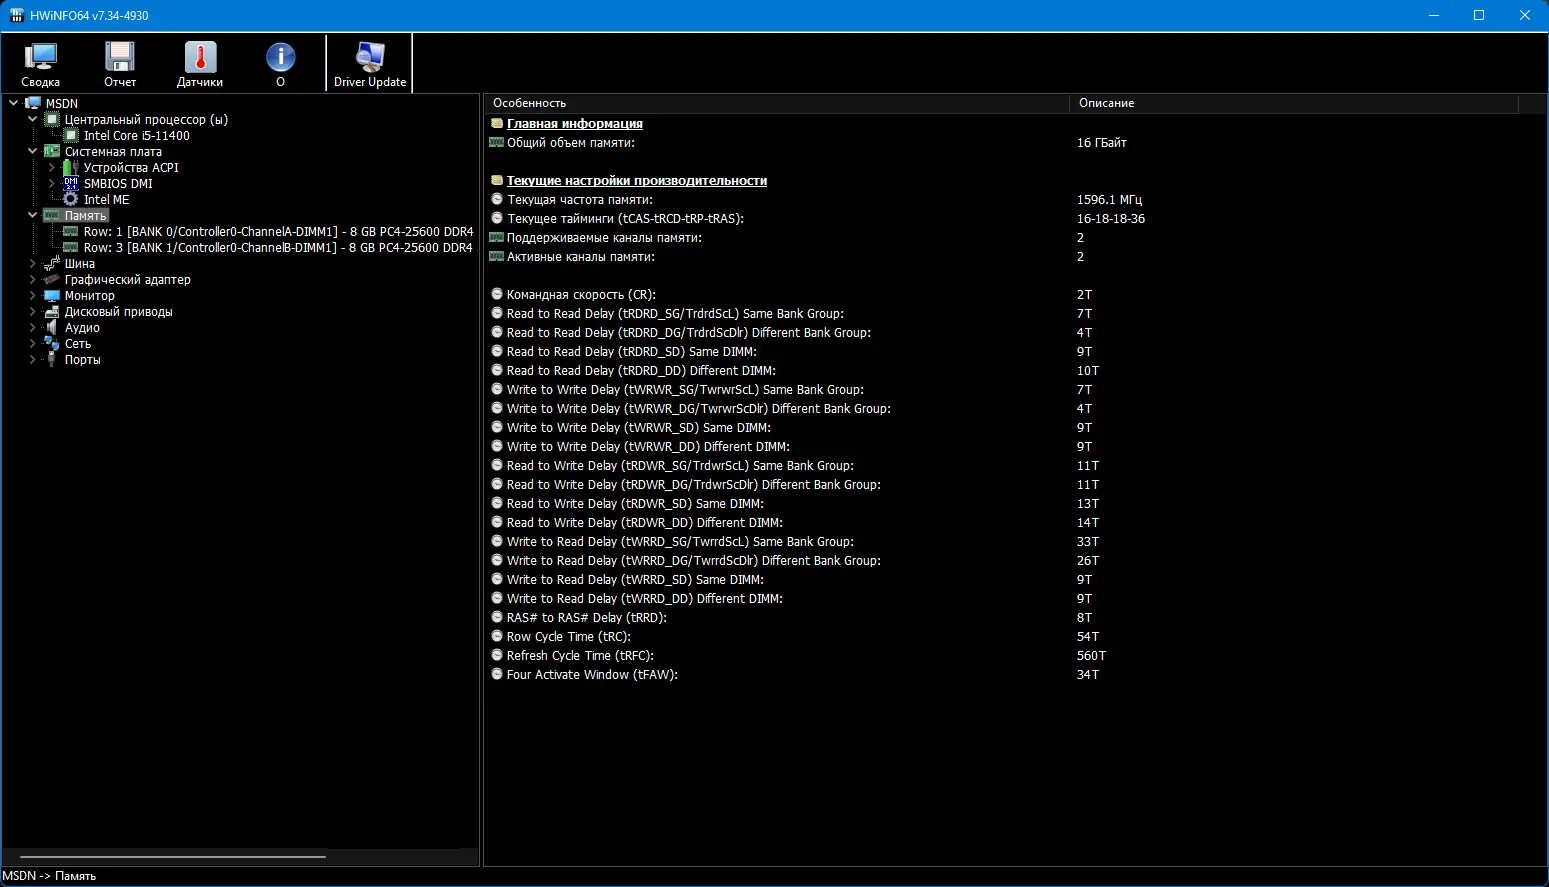This screenshot has width=1549, height=887.
Task: Click the Главная информация section heading
Action: point(575,124)
